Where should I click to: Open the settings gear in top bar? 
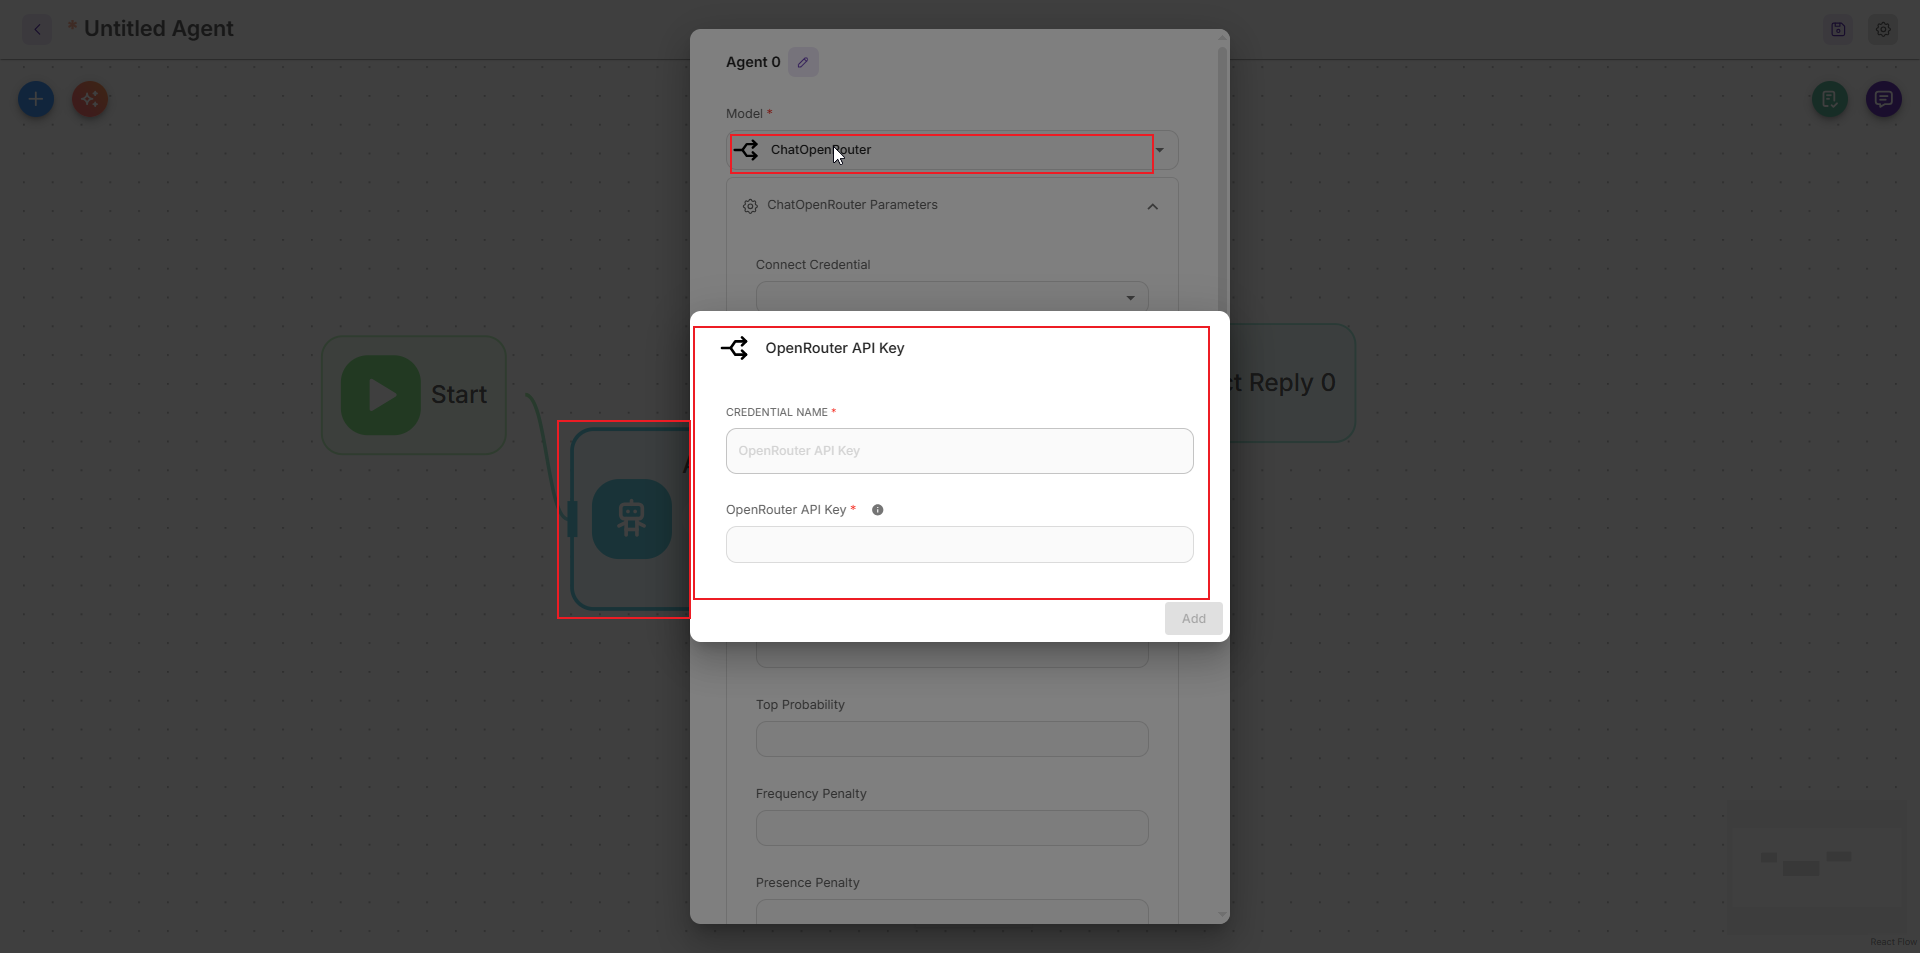coord(1883,29)
